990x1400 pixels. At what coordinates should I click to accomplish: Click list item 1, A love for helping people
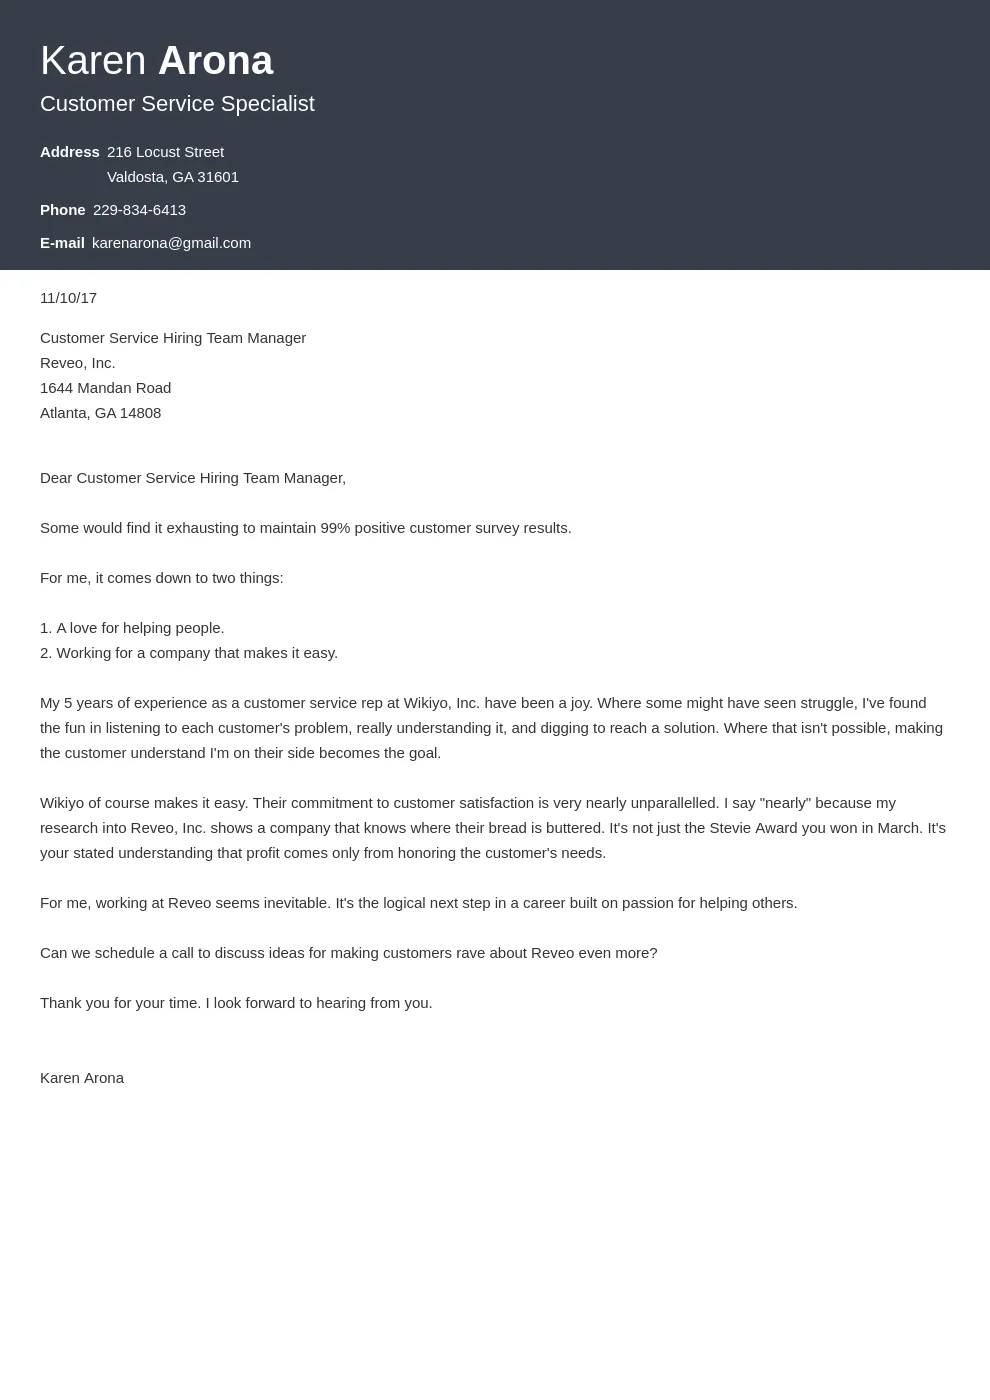point(132,628)
